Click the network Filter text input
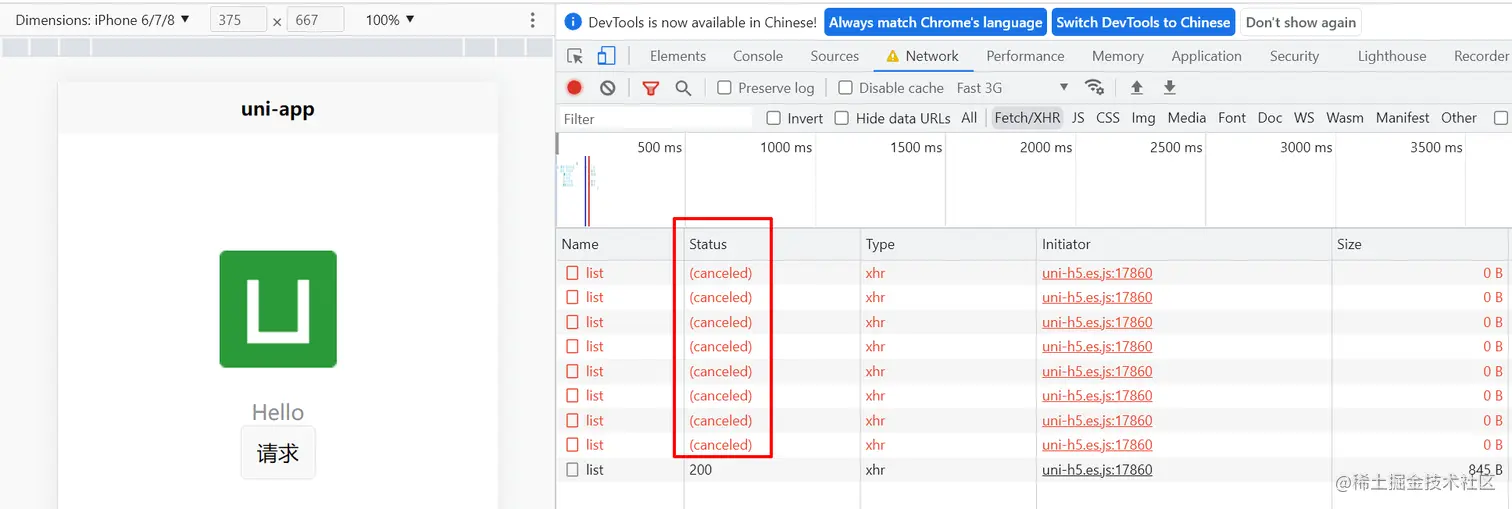 coord(655,119)
